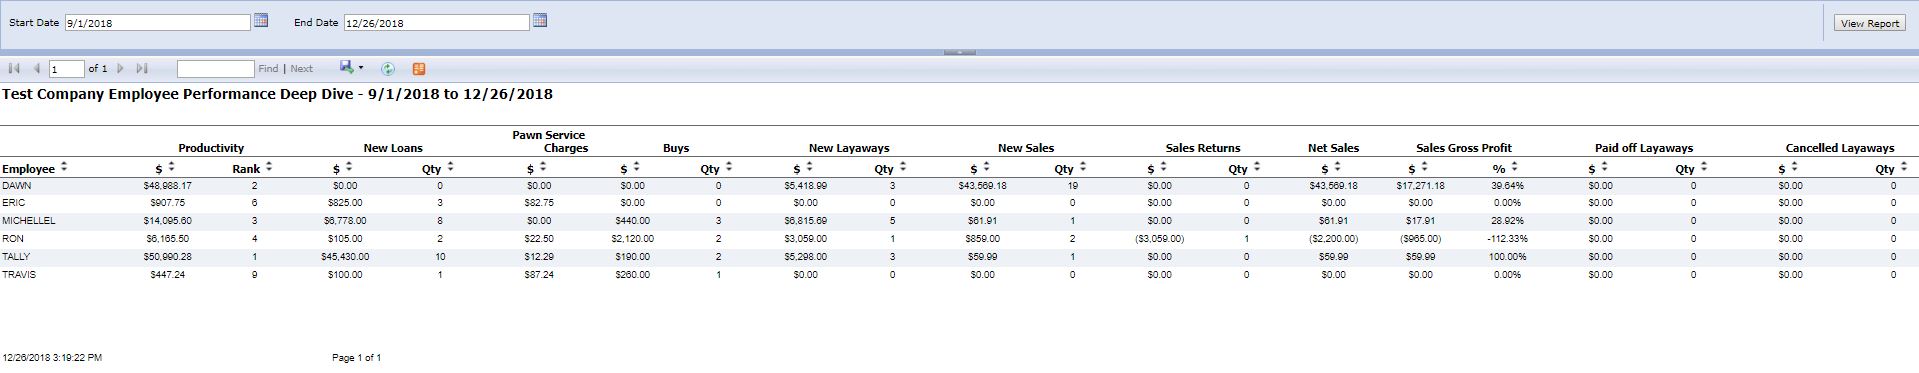Viewport: 1919px width, 373px height.
Task: Sort by Employee column
Action: (64, 167)
